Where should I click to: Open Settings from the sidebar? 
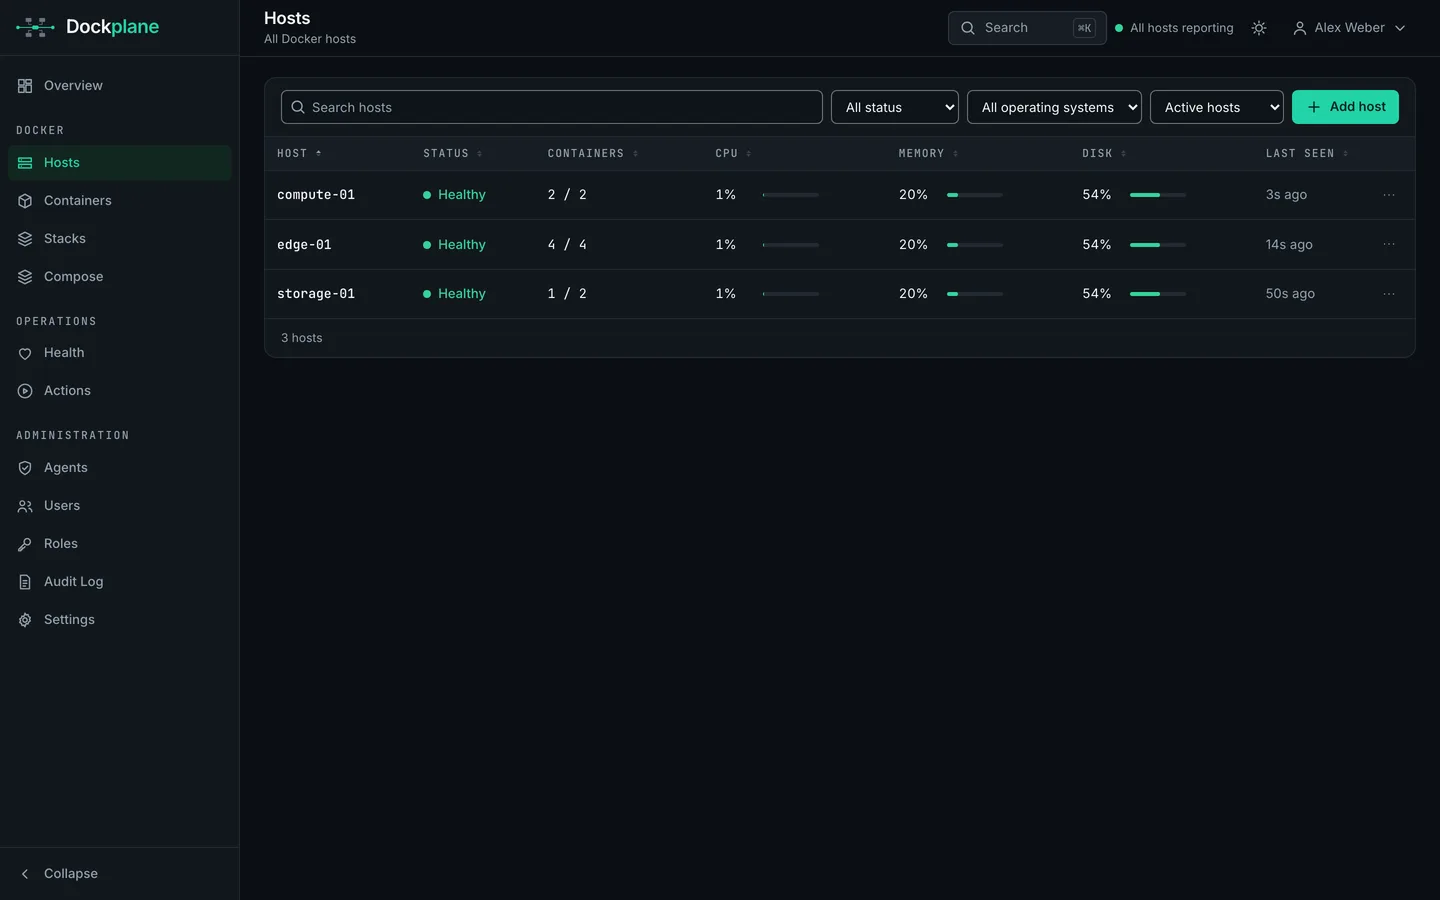(x=120, y=620)
